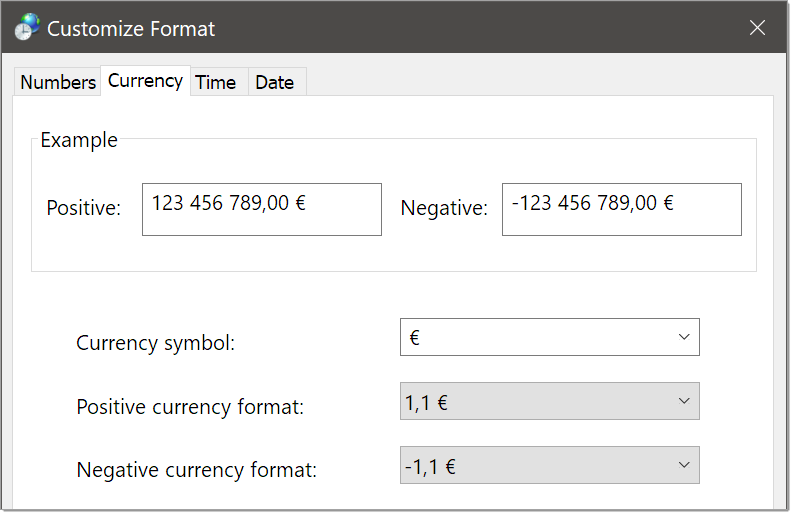Click the Negative currency format label
793x515 pixels.
point(197,470)
